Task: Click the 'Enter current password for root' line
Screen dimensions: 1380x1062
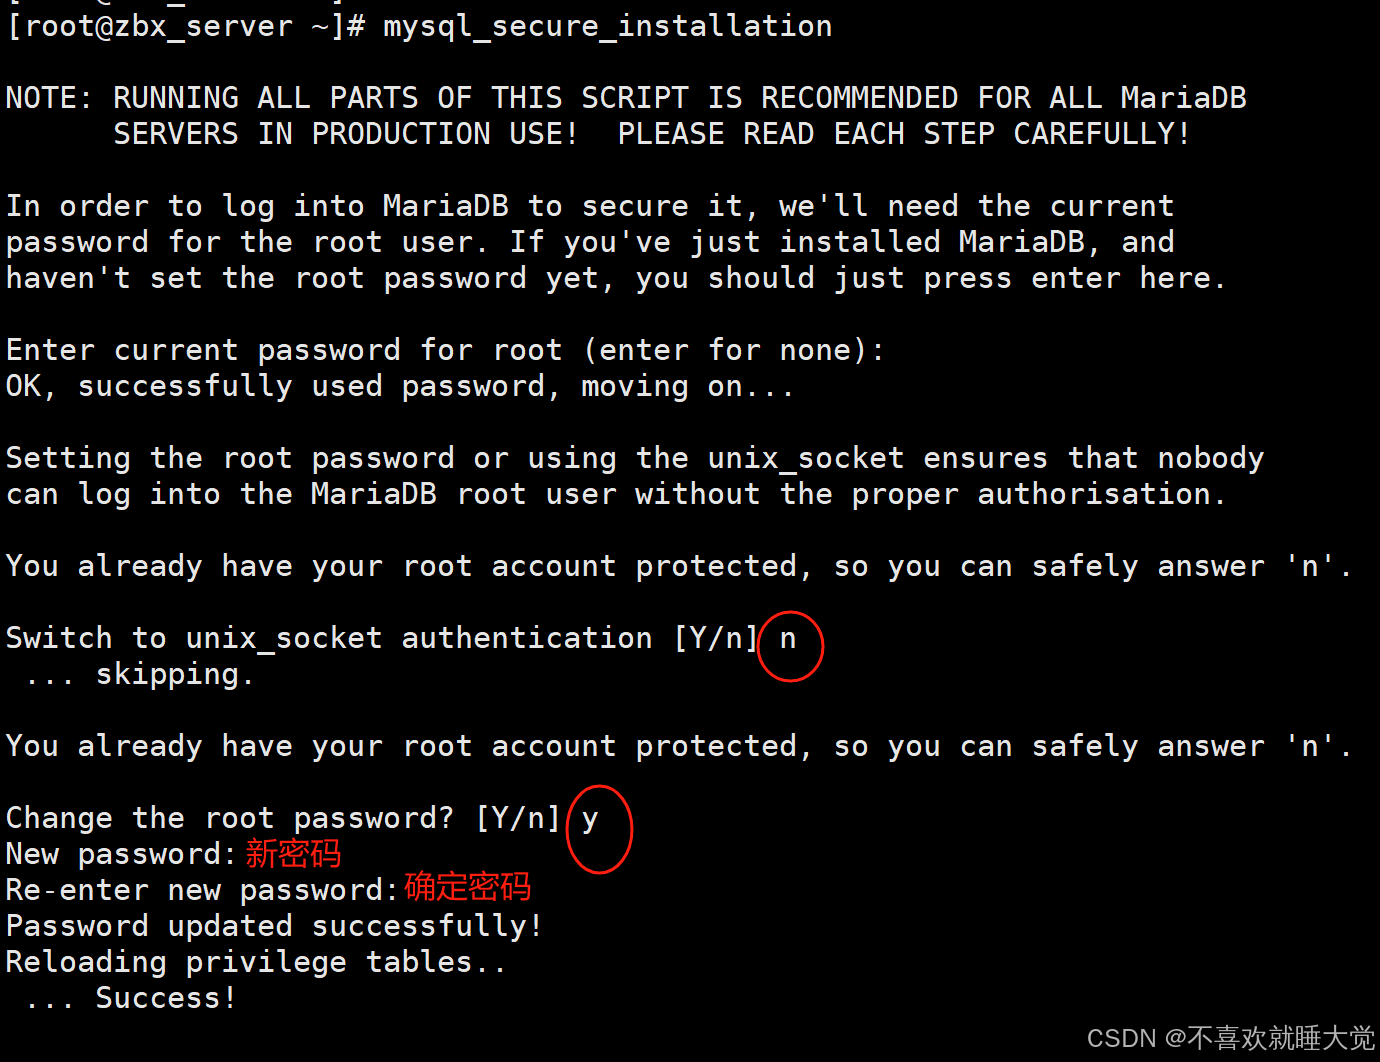Action: [445, 350]
